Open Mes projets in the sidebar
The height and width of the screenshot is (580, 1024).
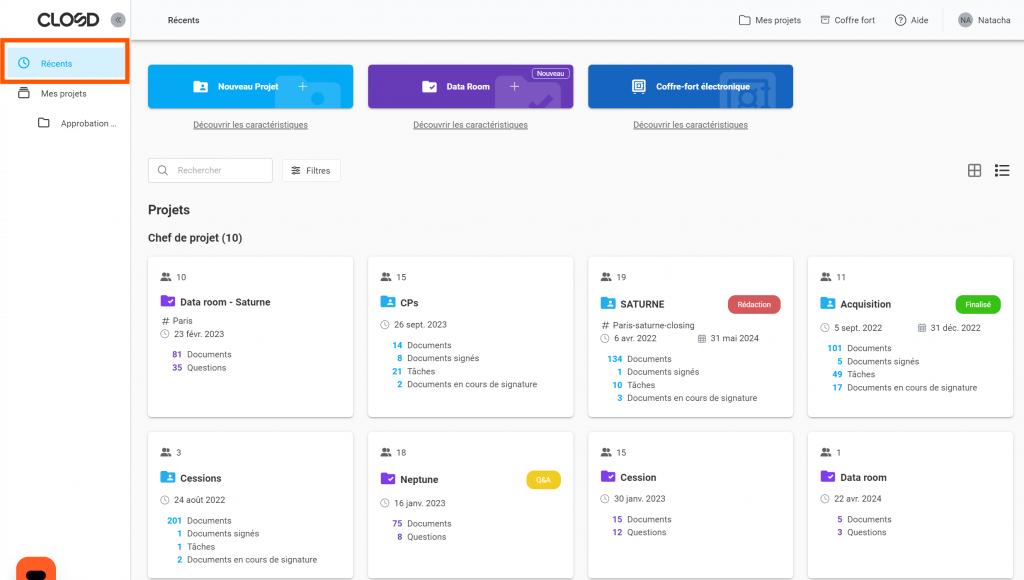(63, 93)
